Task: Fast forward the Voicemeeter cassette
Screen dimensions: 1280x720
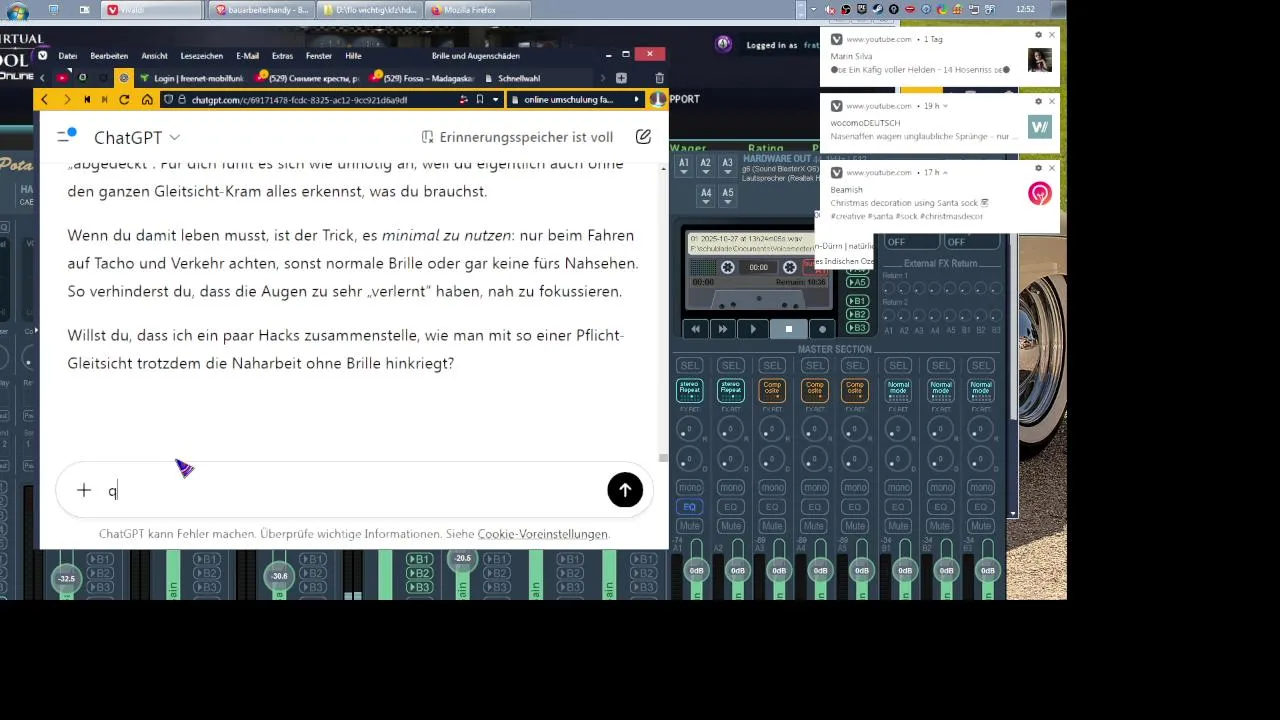Action: (723, 329)
